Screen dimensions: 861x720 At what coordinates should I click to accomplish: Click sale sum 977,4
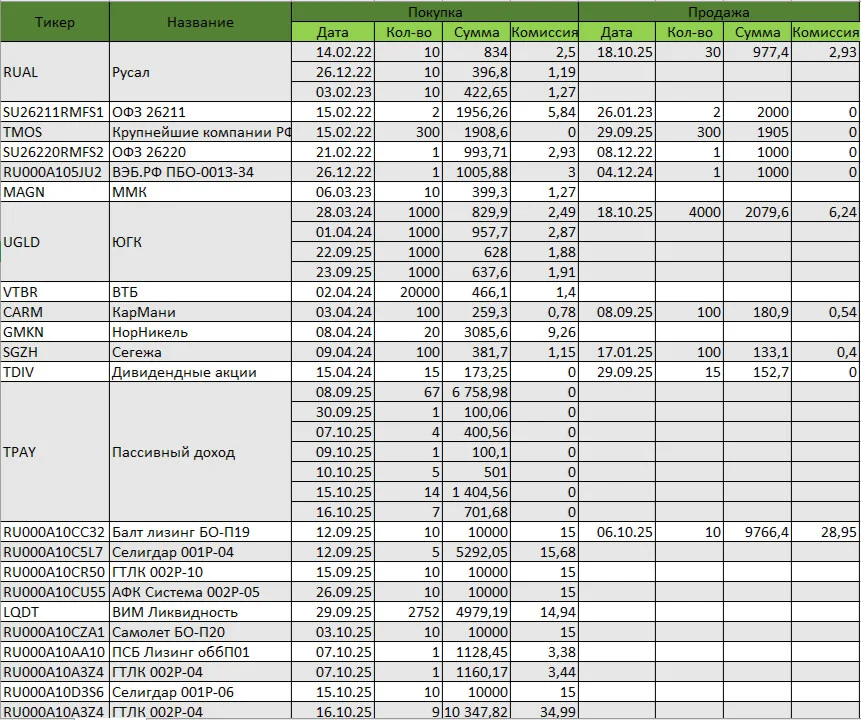pos(757,52)
